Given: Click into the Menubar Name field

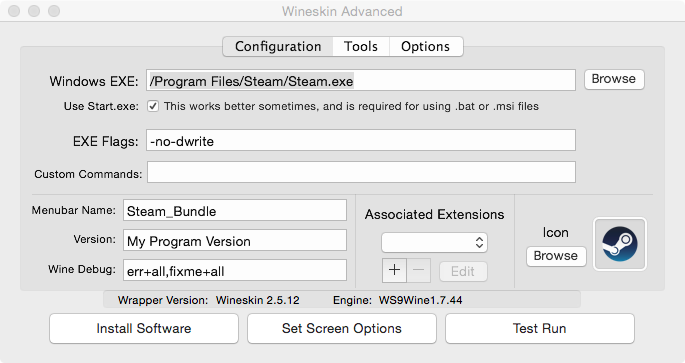Looking at the screenshot, I should pos(235,211).
